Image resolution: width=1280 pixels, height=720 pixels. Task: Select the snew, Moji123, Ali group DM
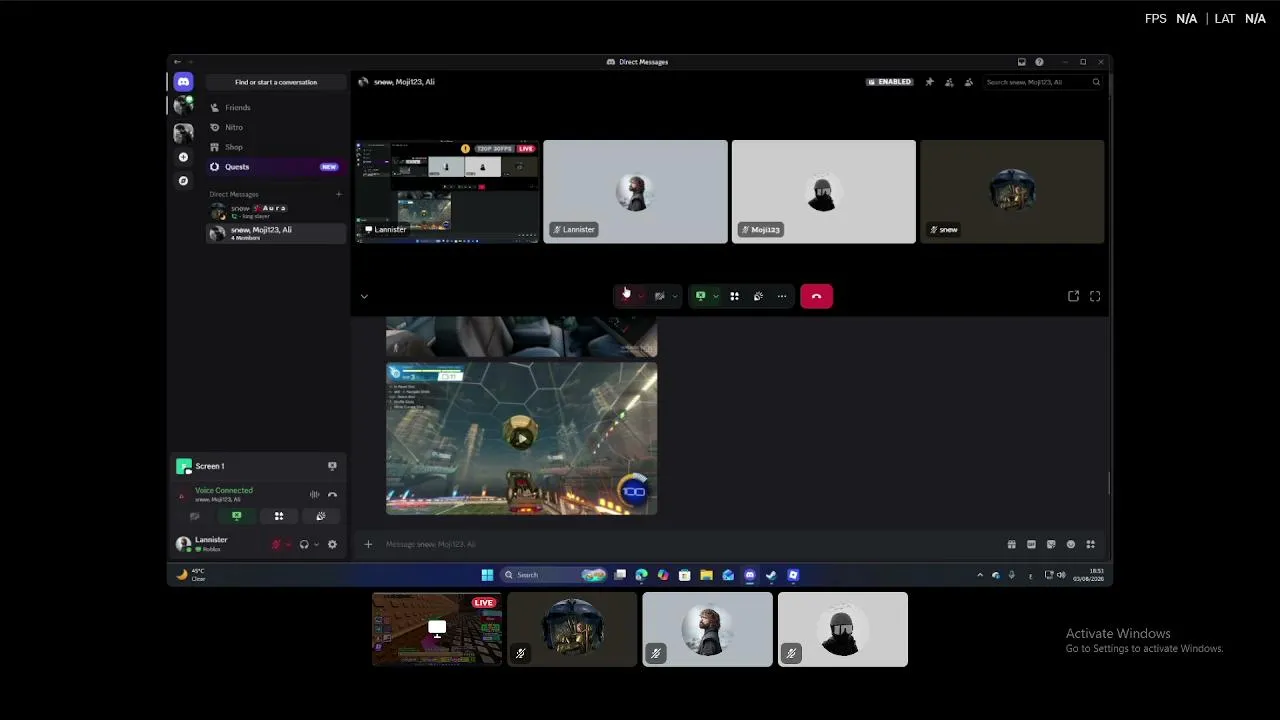[x=276, y=233]
